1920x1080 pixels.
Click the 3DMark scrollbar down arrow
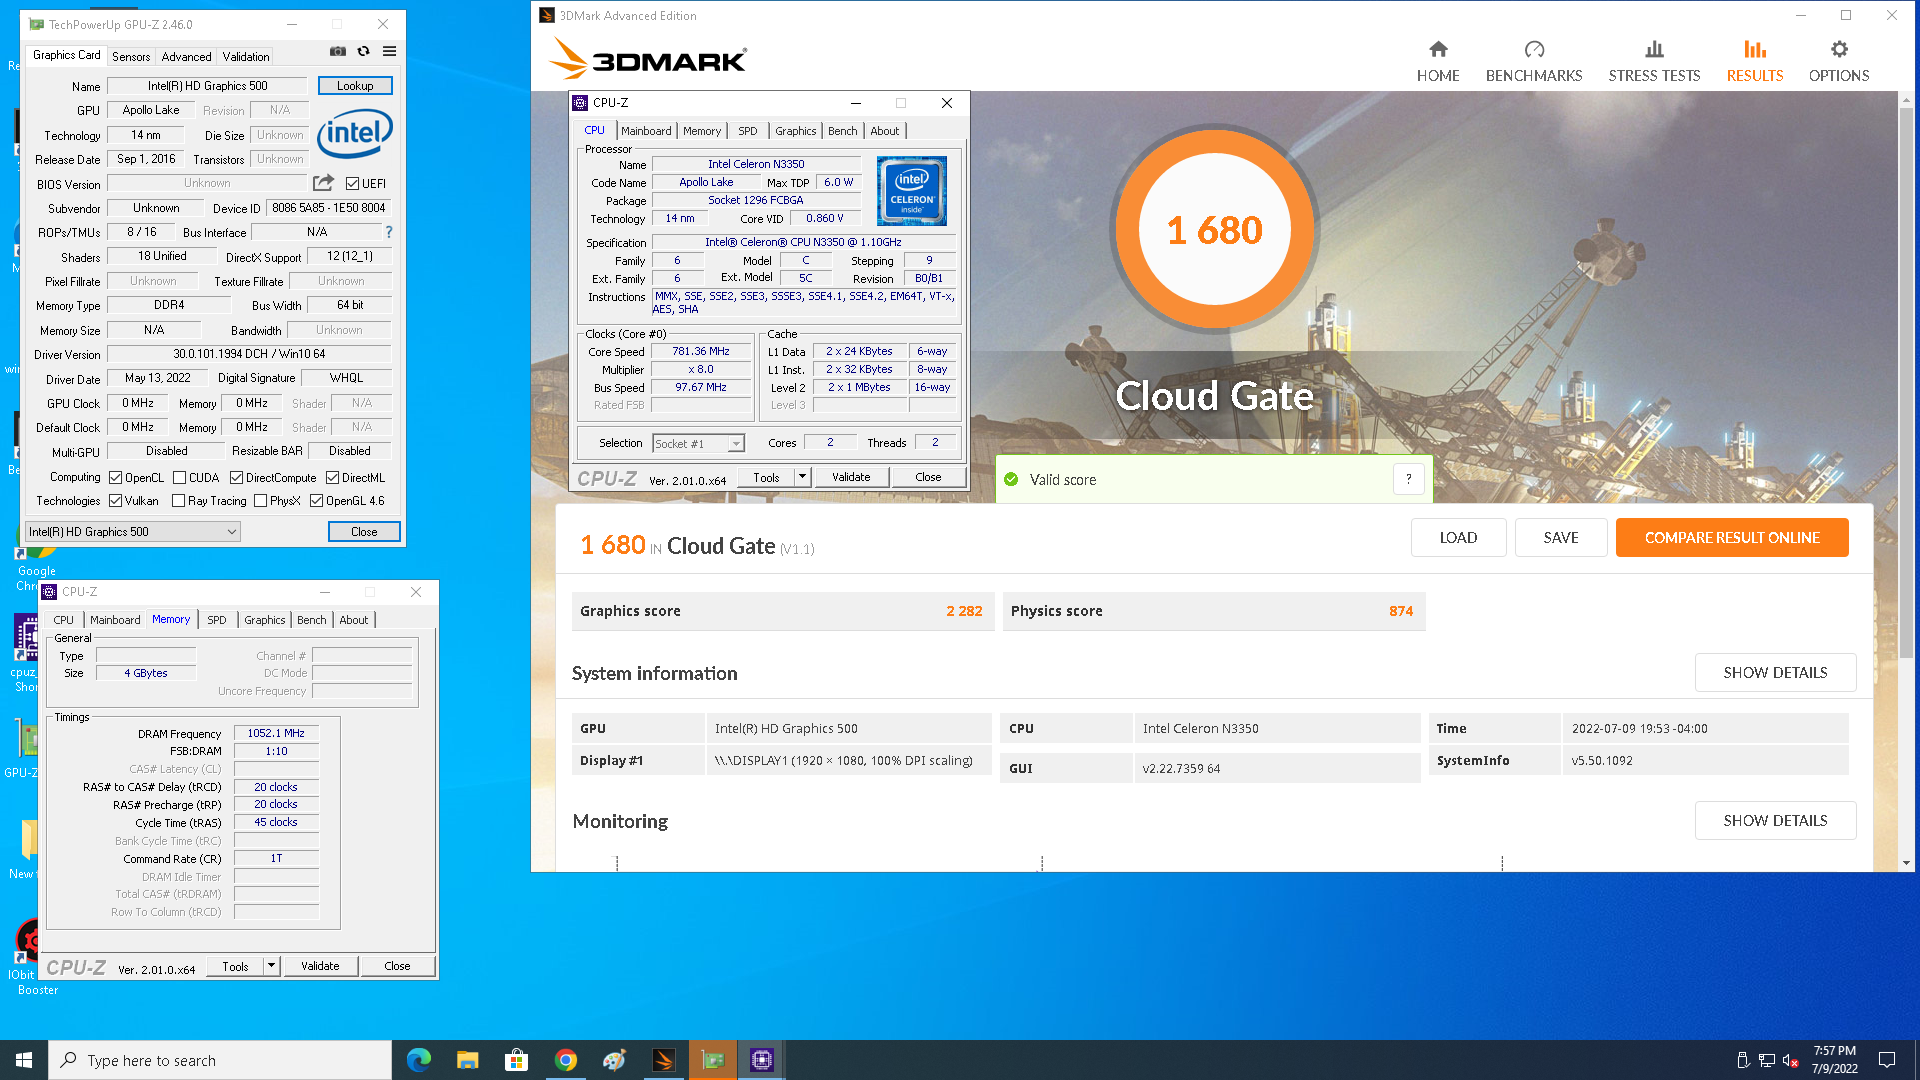[1906, 863]
